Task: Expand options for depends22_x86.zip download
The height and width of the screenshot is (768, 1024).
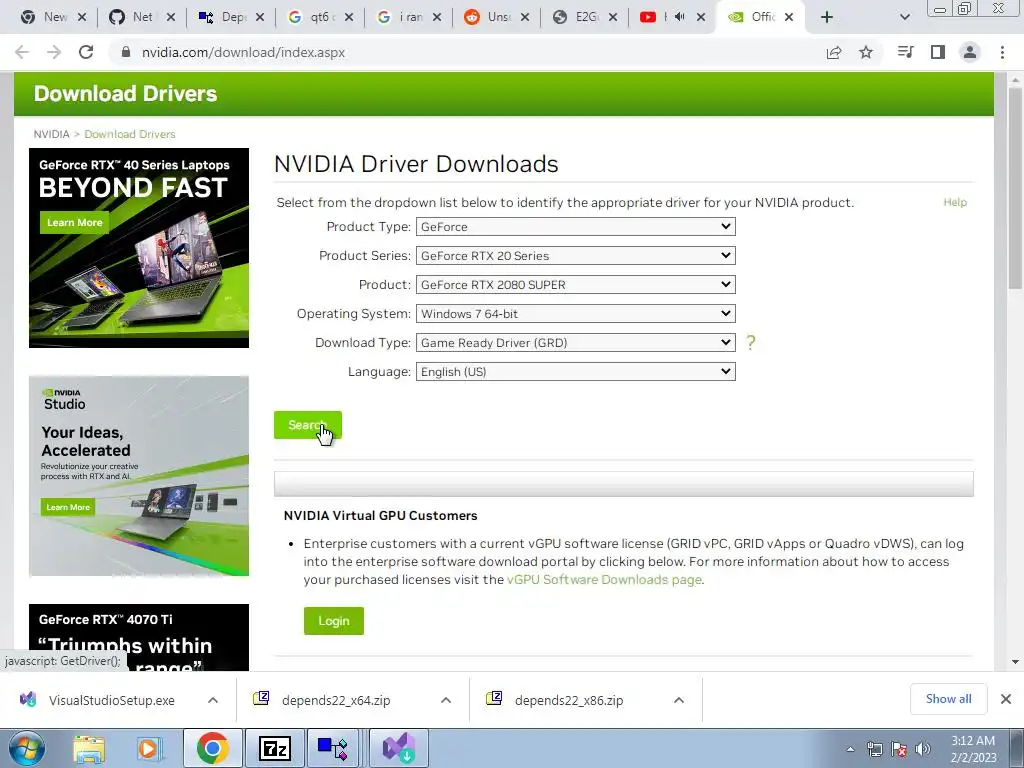Action: 679,700
